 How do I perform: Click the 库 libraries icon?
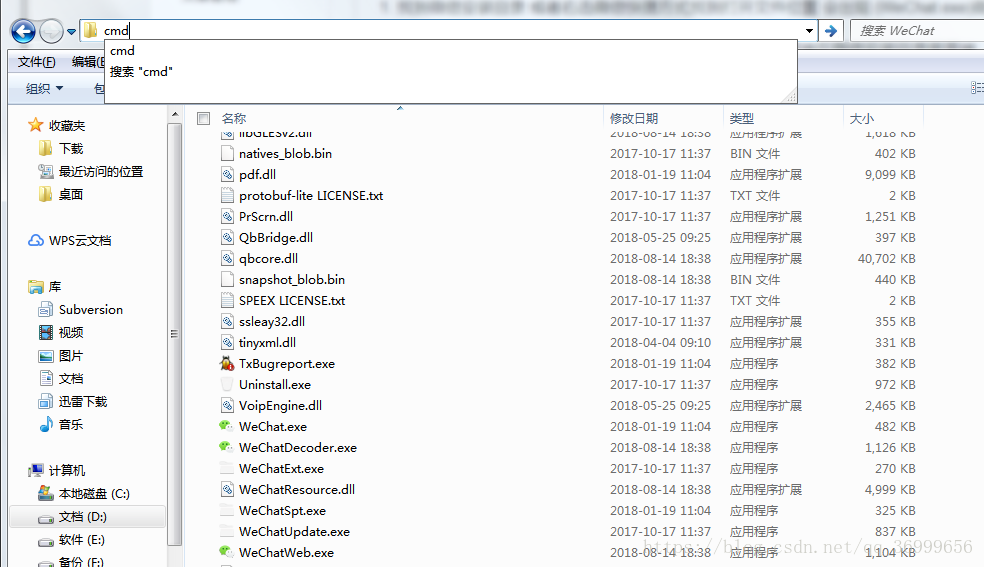36,287
